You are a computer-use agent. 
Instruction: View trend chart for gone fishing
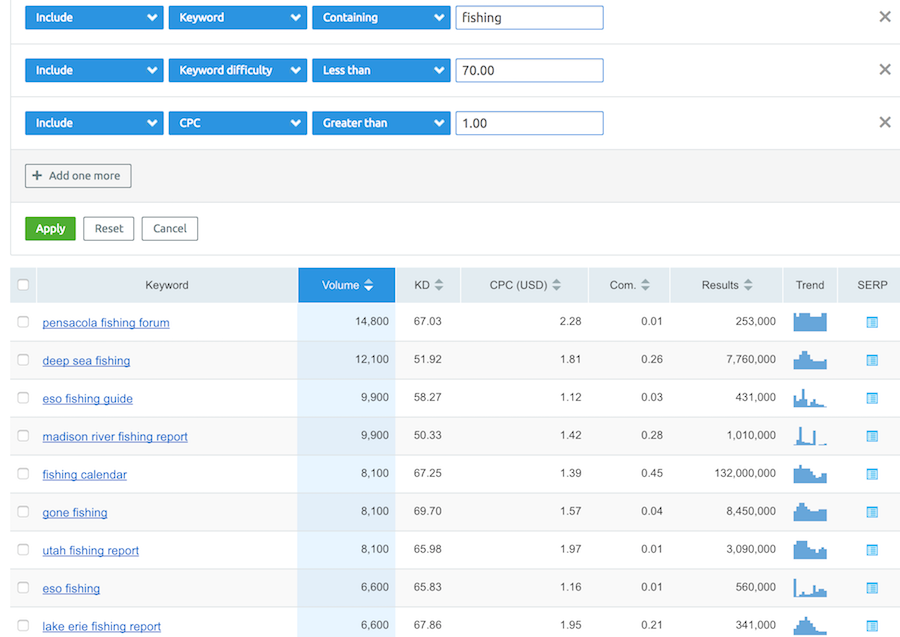[x=810, y=511]
